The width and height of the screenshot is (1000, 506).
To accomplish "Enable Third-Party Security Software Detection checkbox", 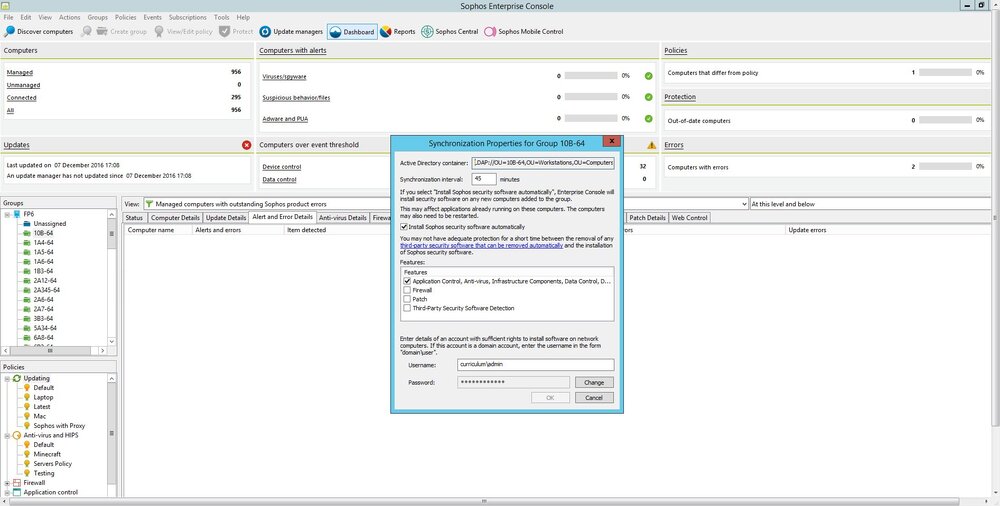I will point(407,308).
